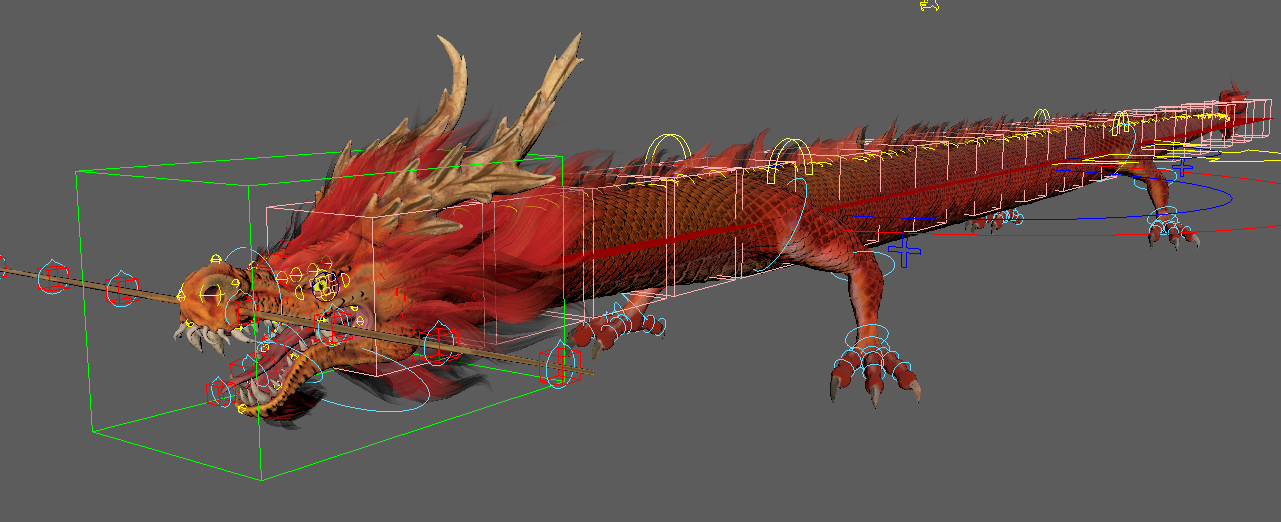Click the dragon's upper front fangs
The width and height of the screenshot is (1281, 522).
(x=203, y=336)
